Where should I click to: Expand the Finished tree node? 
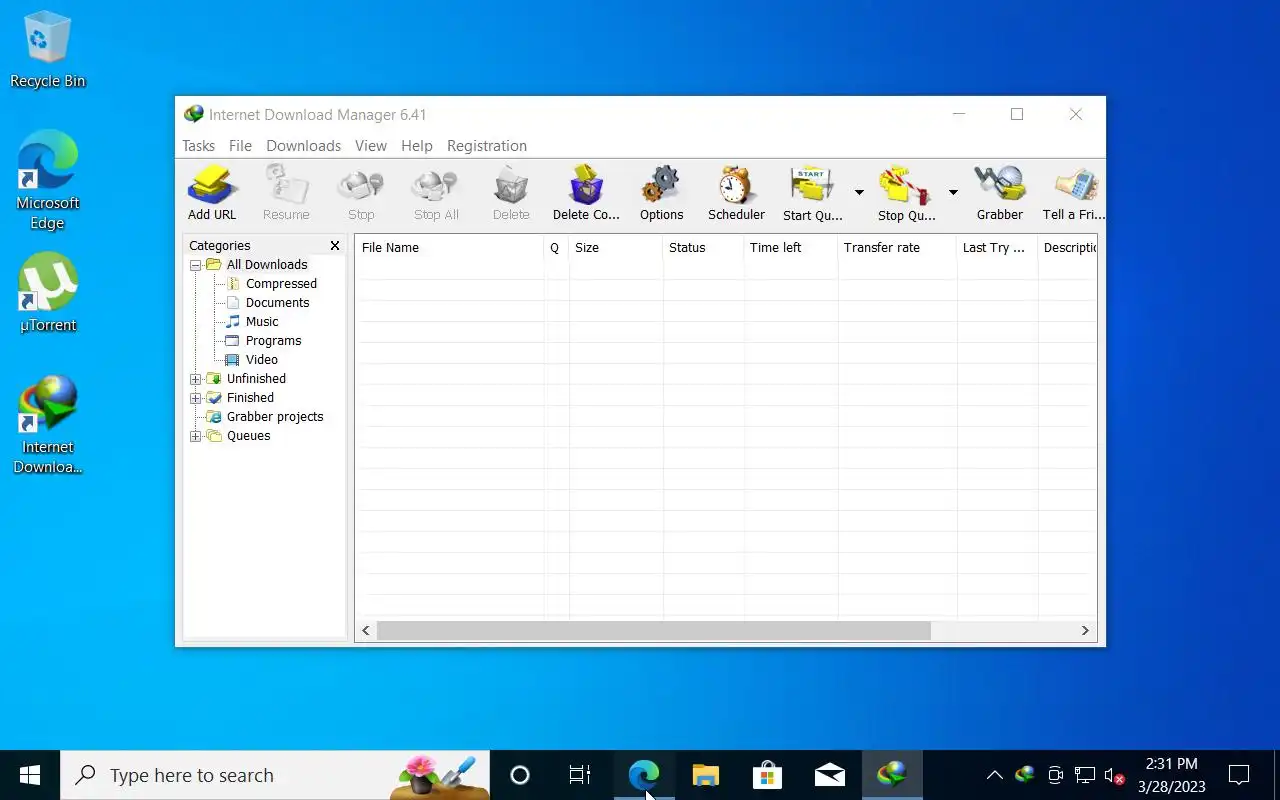tap(196, 398)
